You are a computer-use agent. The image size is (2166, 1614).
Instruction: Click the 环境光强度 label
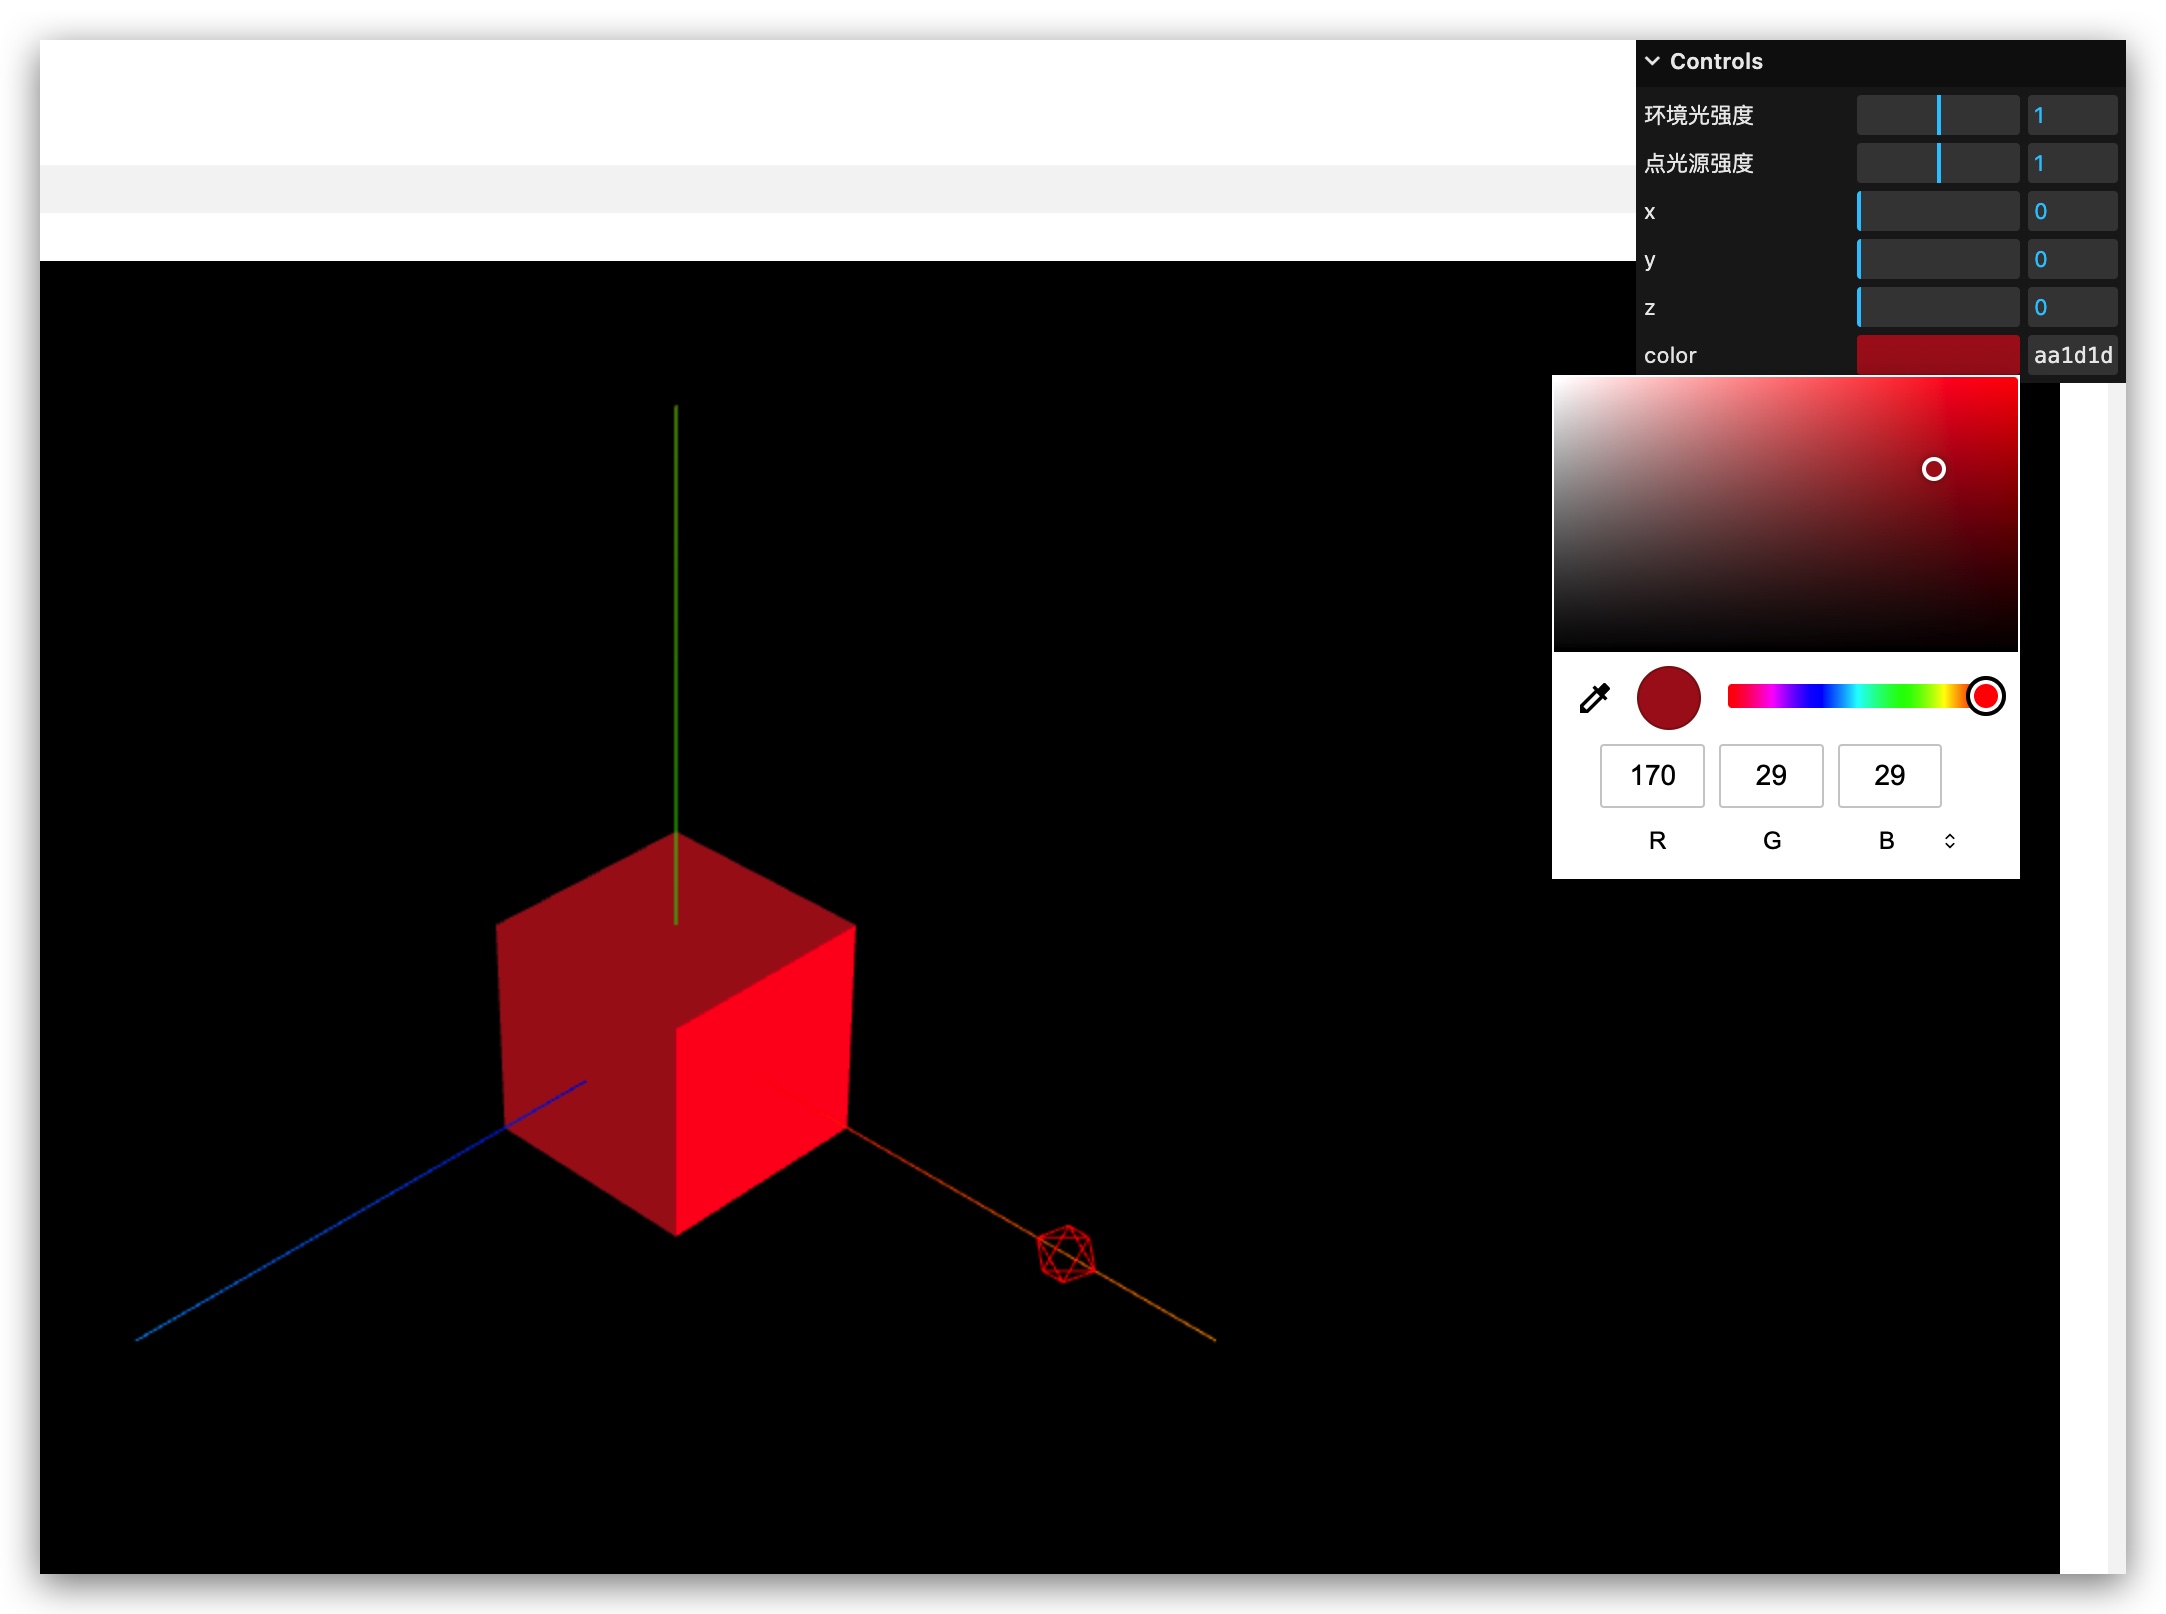click(x=1698, y=115)
